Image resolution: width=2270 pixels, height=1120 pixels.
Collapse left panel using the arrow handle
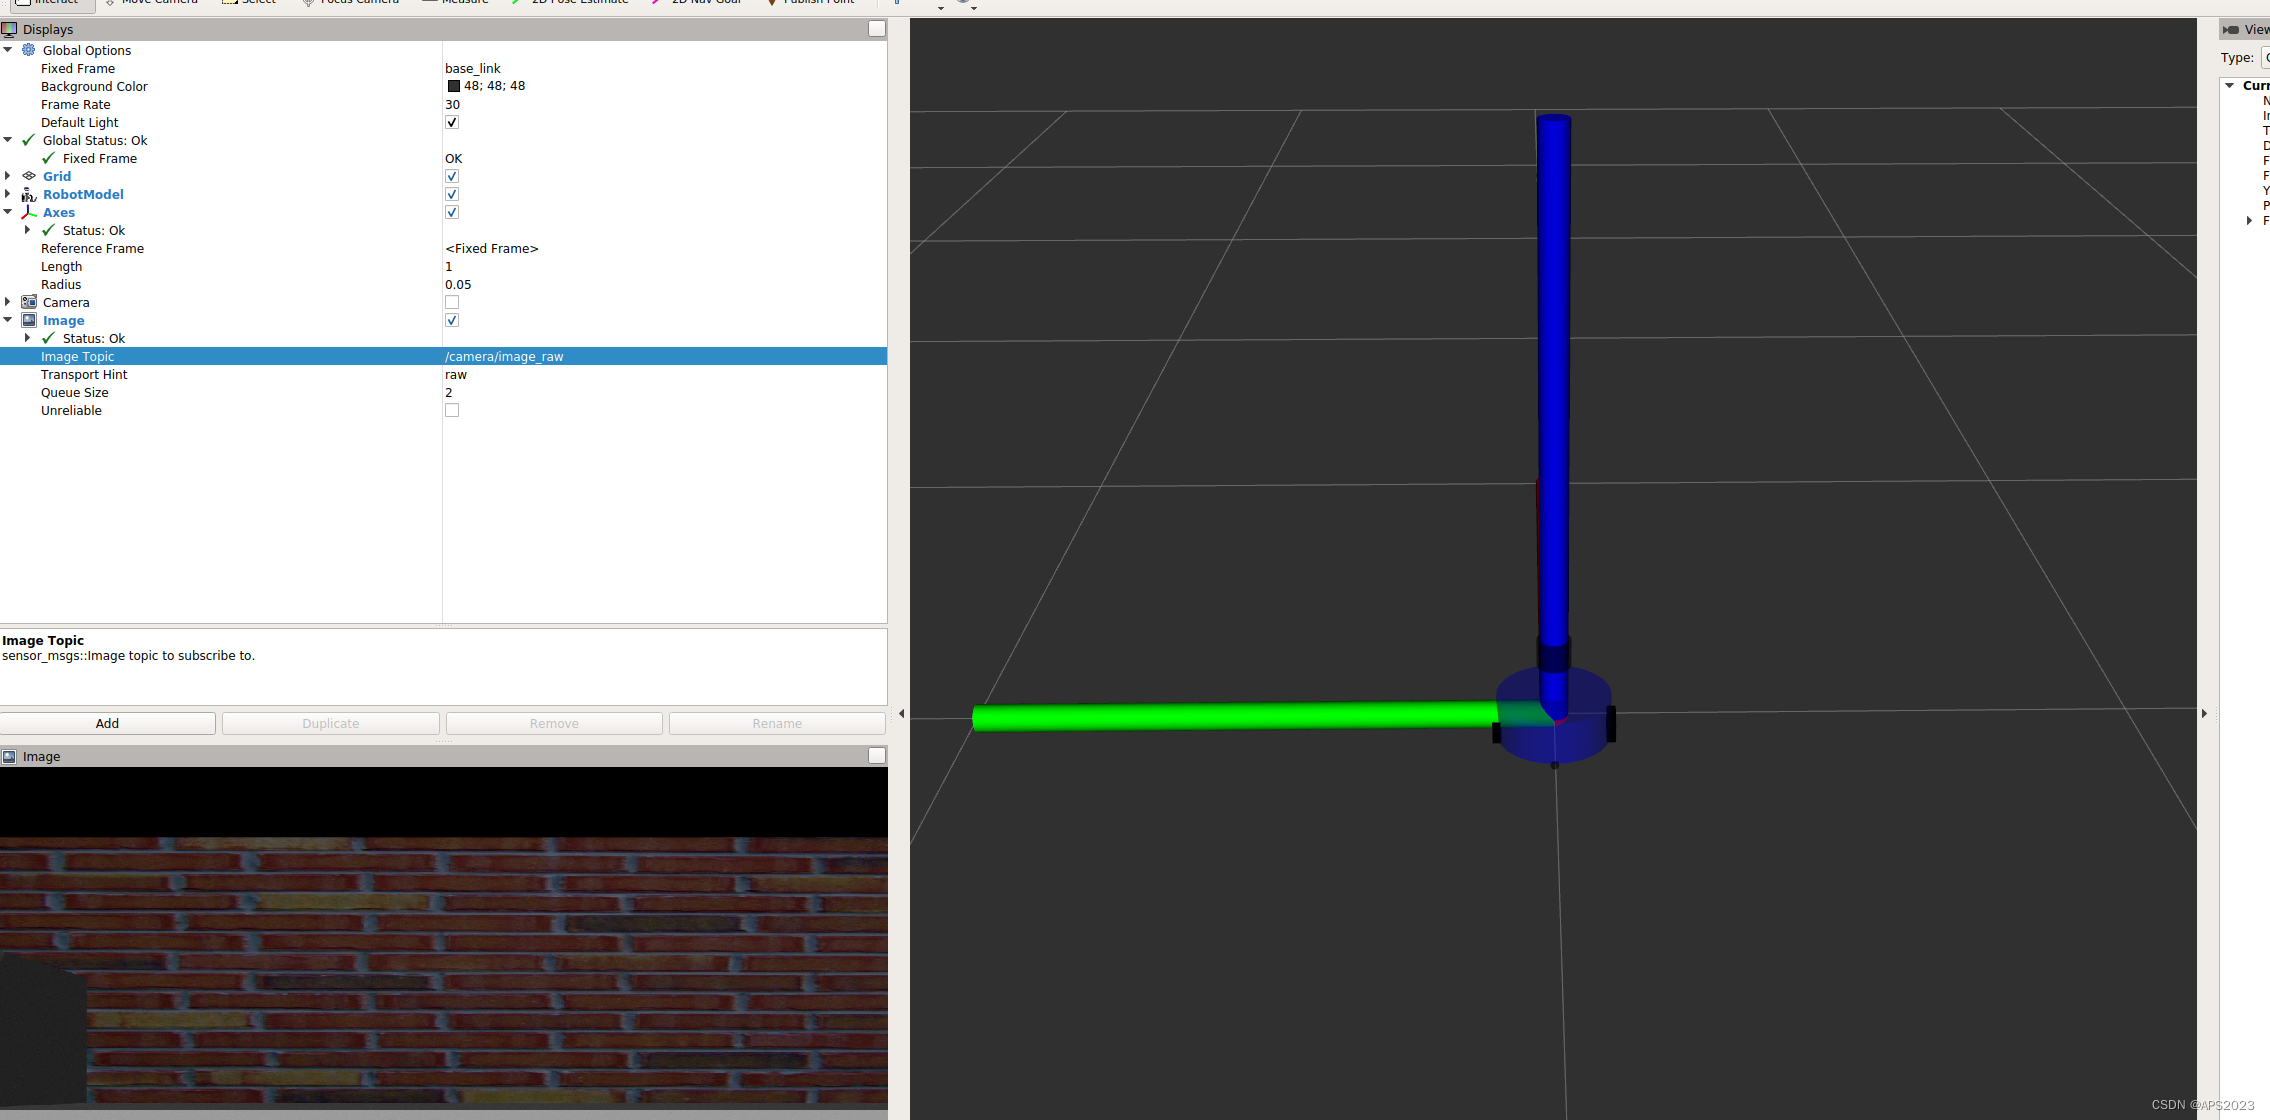point(901,713)
